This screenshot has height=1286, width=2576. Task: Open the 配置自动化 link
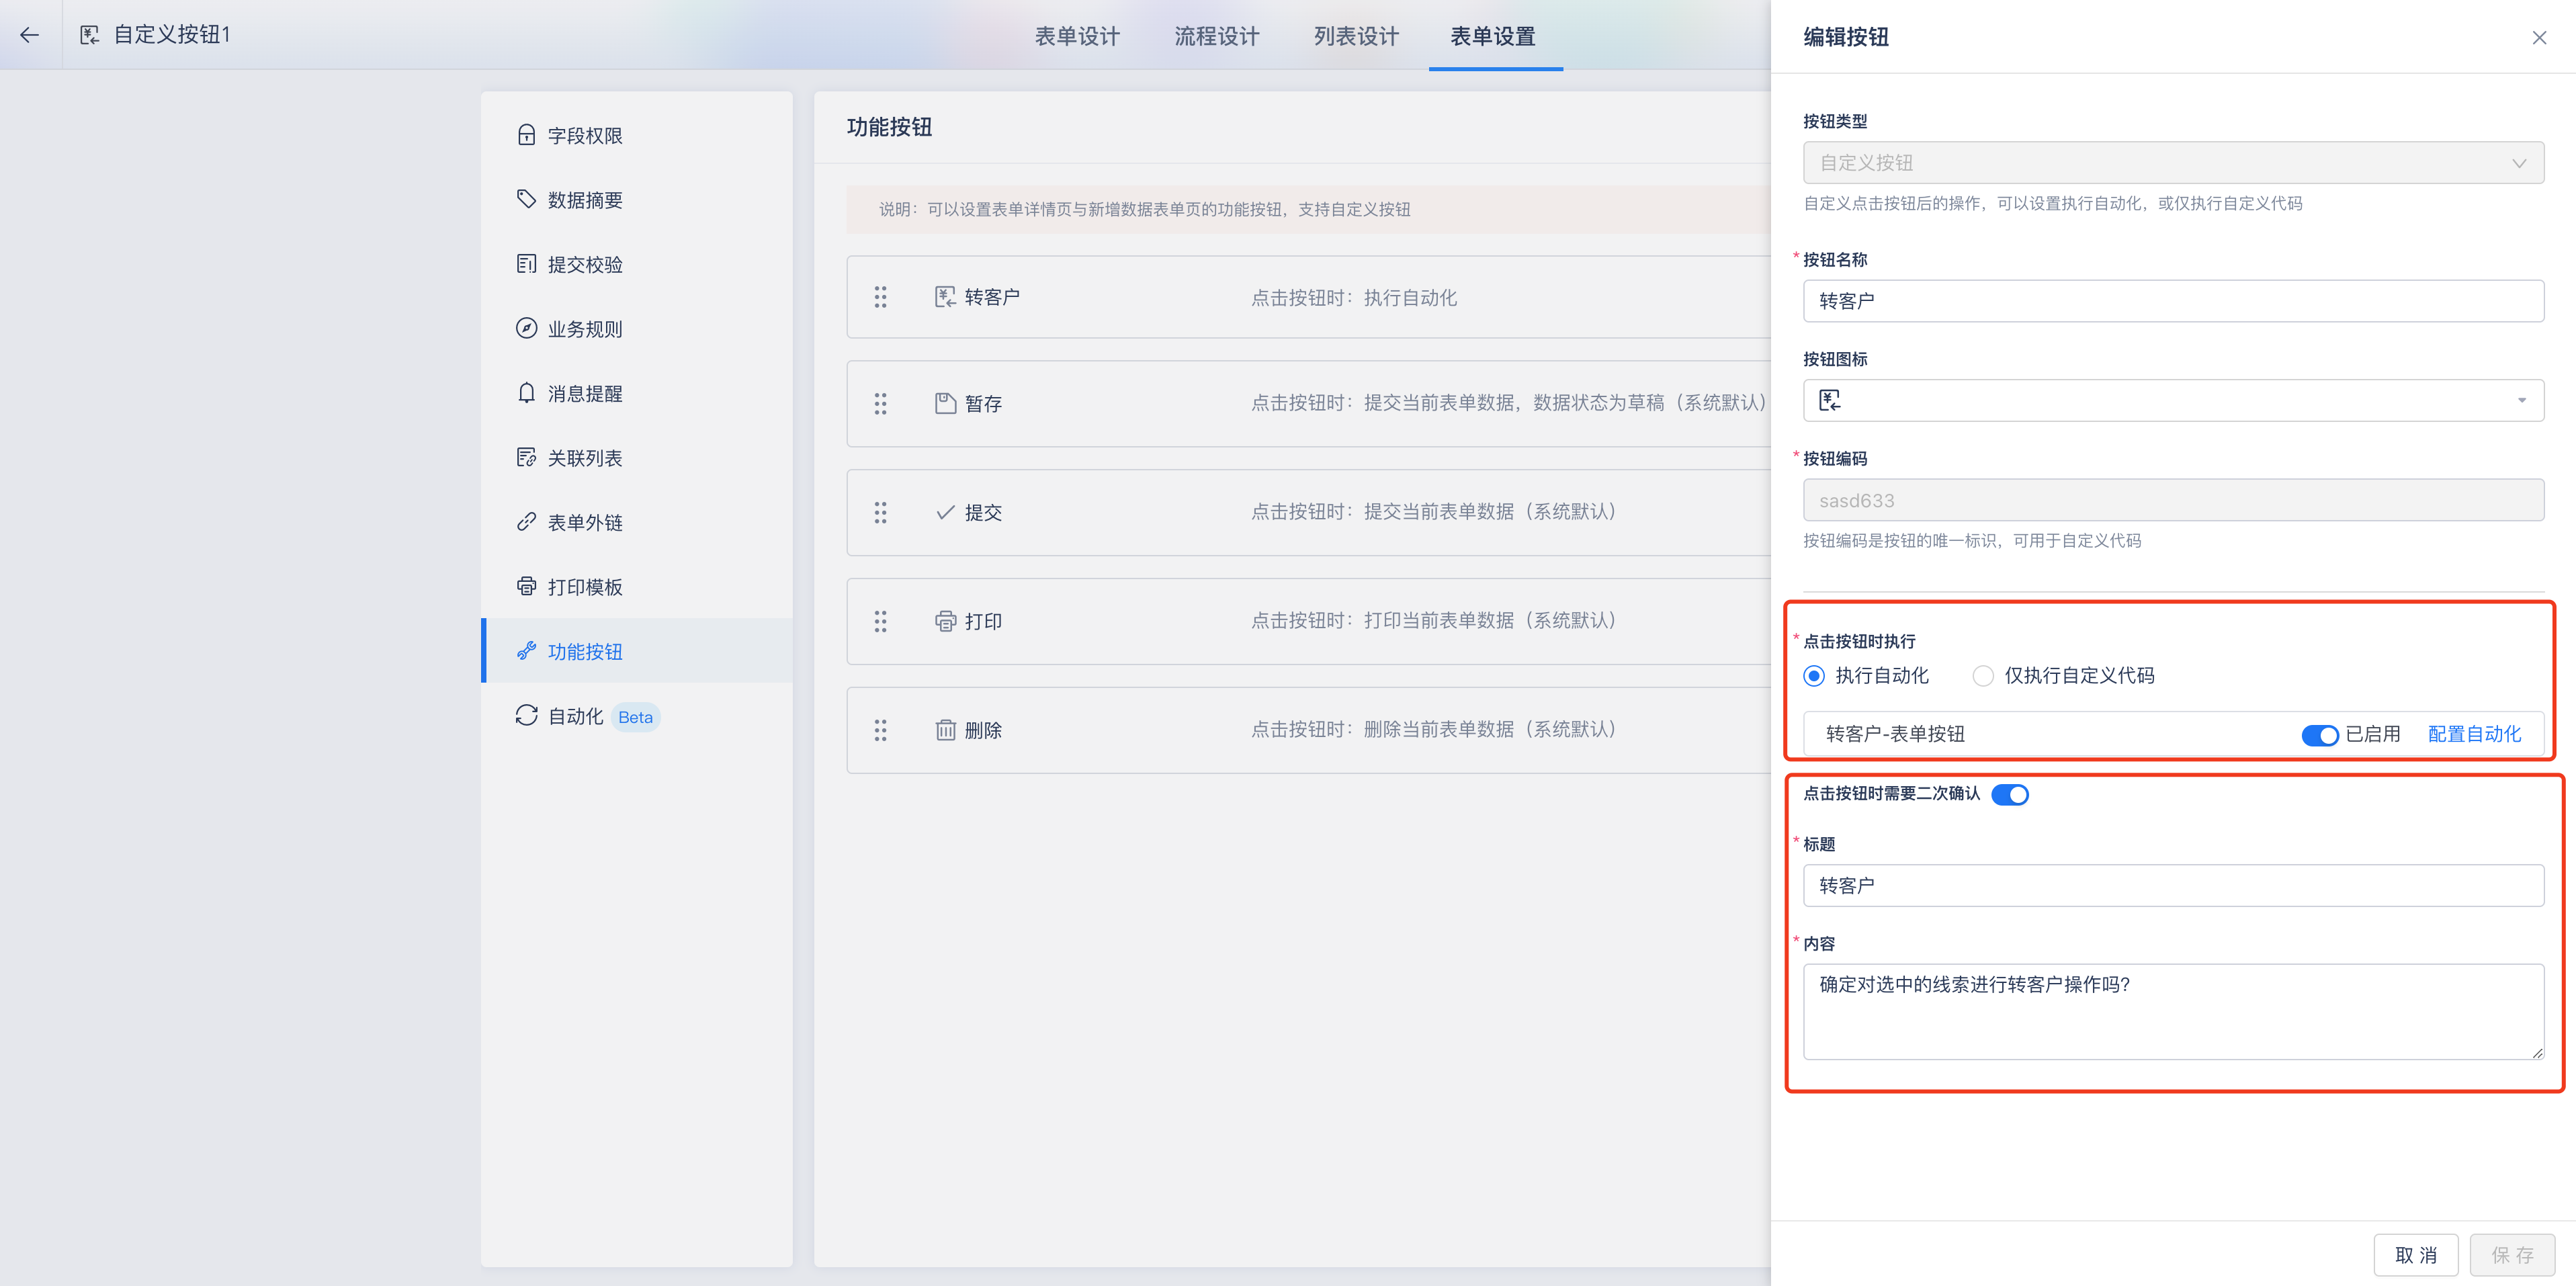(2474, 734)
